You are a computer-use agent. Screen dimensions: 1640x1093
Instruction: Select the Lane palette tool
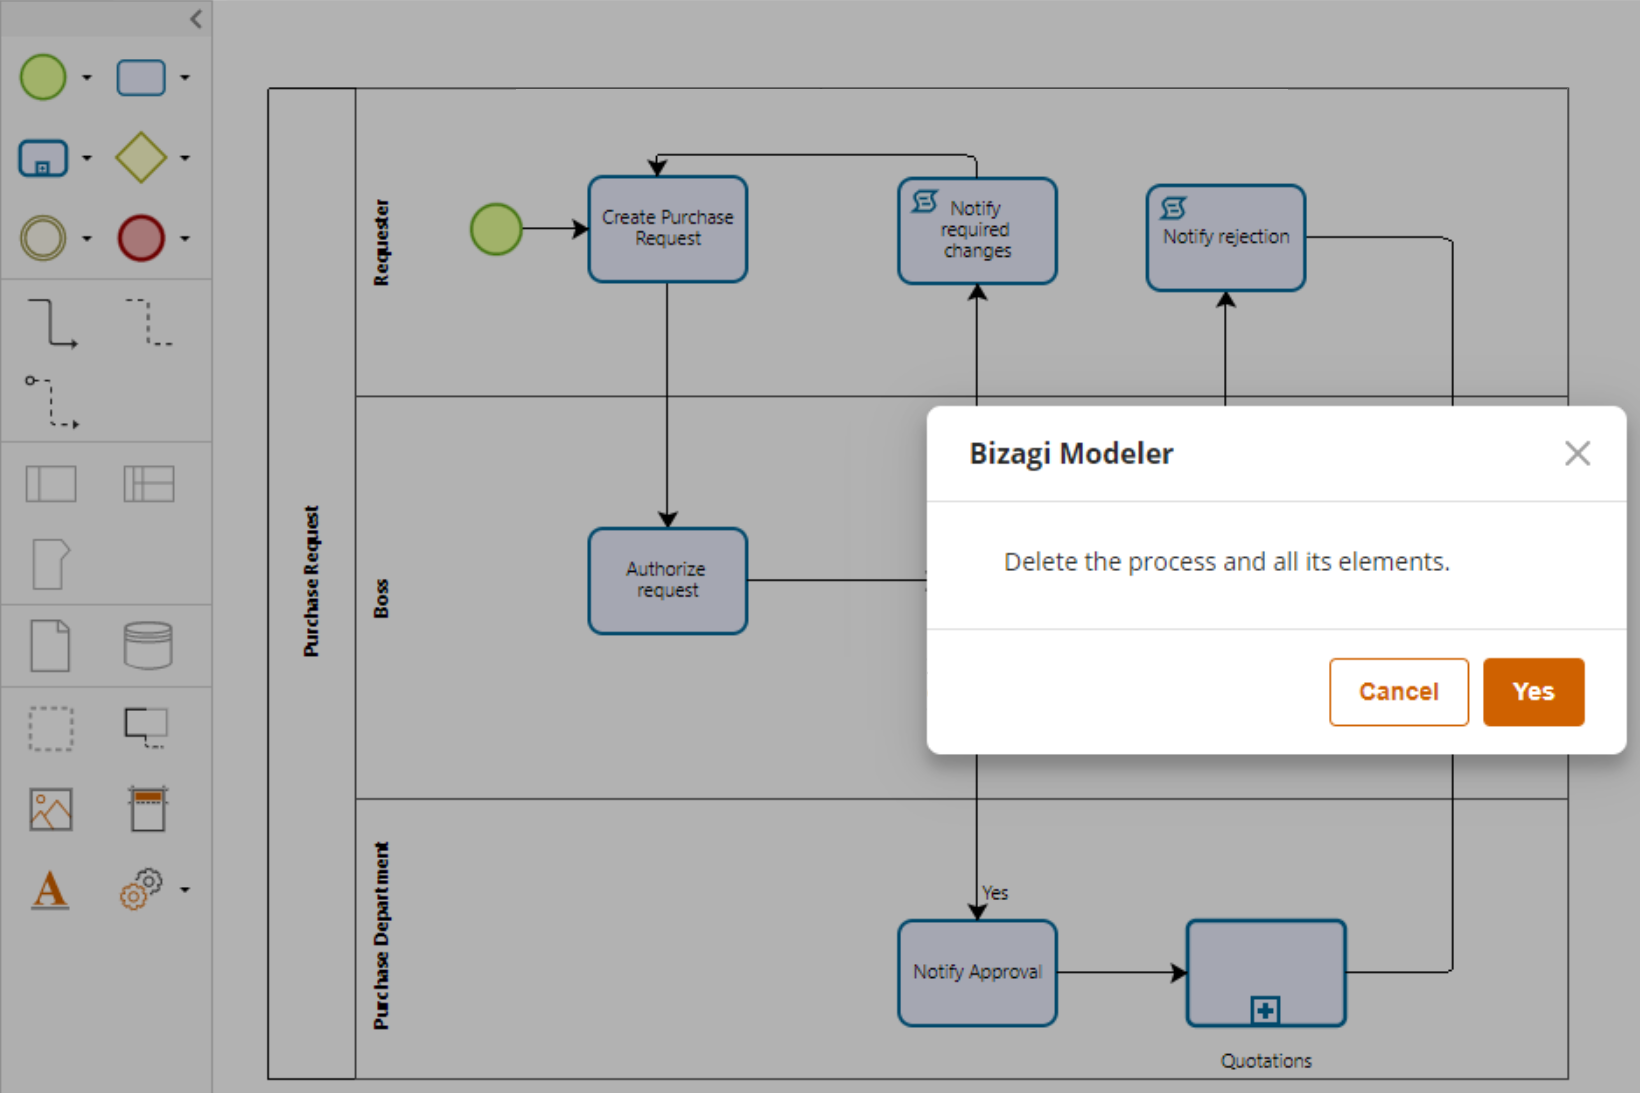pos(149,484)
